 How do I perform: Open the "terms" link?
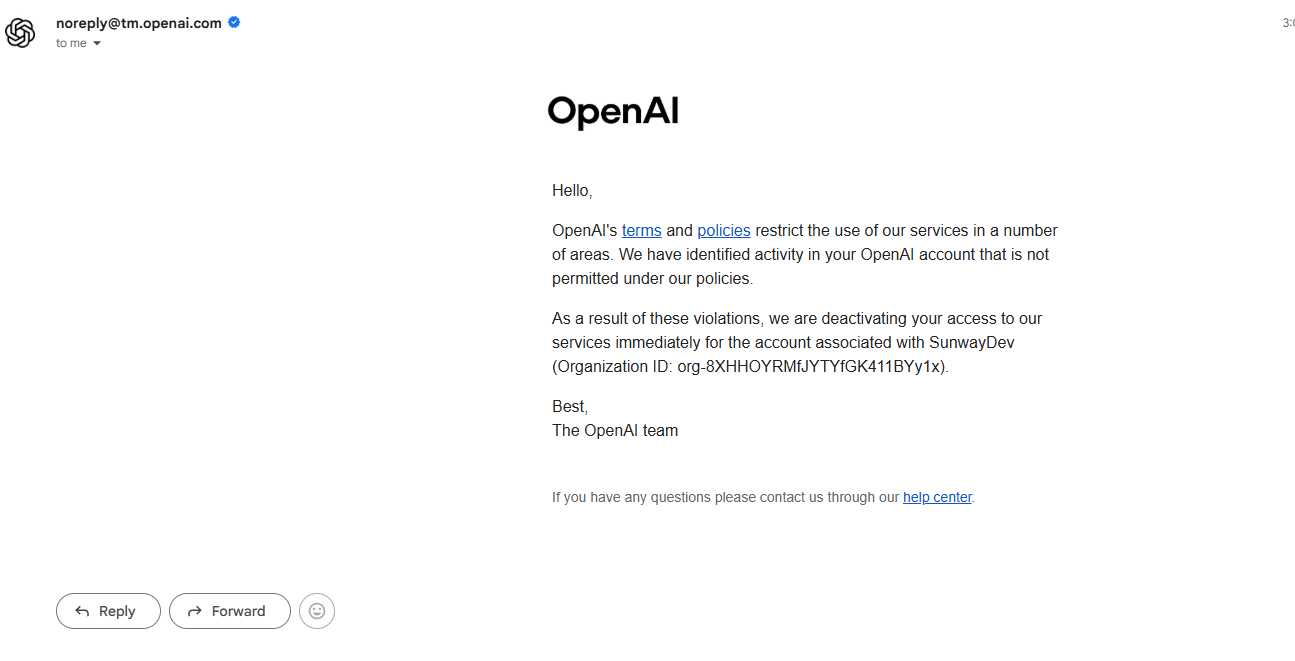641,230
